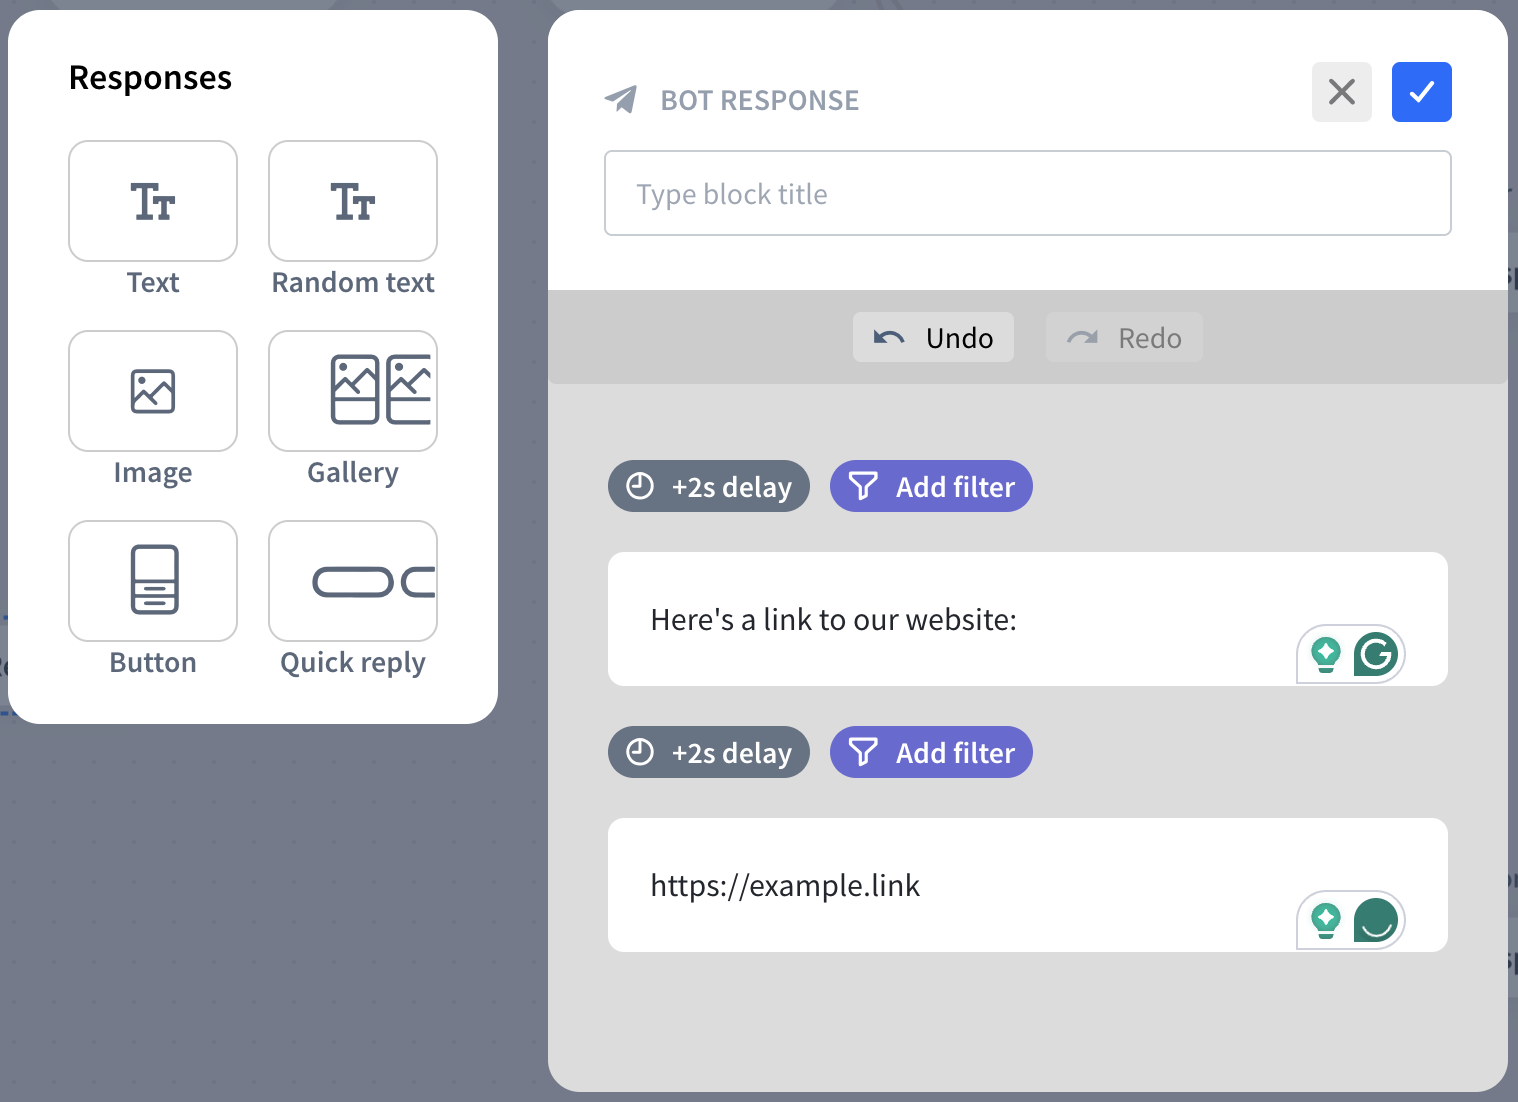Click the lightbulb suggestion icon in first message

click(1326, 655)
